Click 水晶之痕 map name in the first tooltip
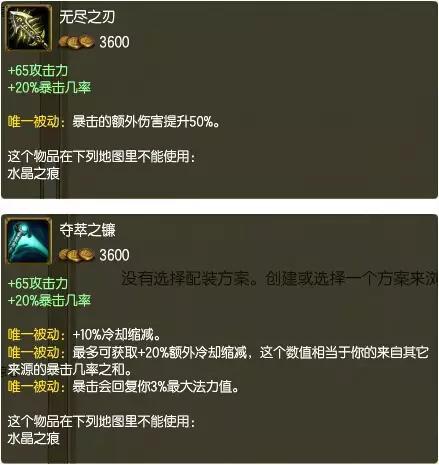The height and width of the screenshot is (465, 439). coord(33,174)
